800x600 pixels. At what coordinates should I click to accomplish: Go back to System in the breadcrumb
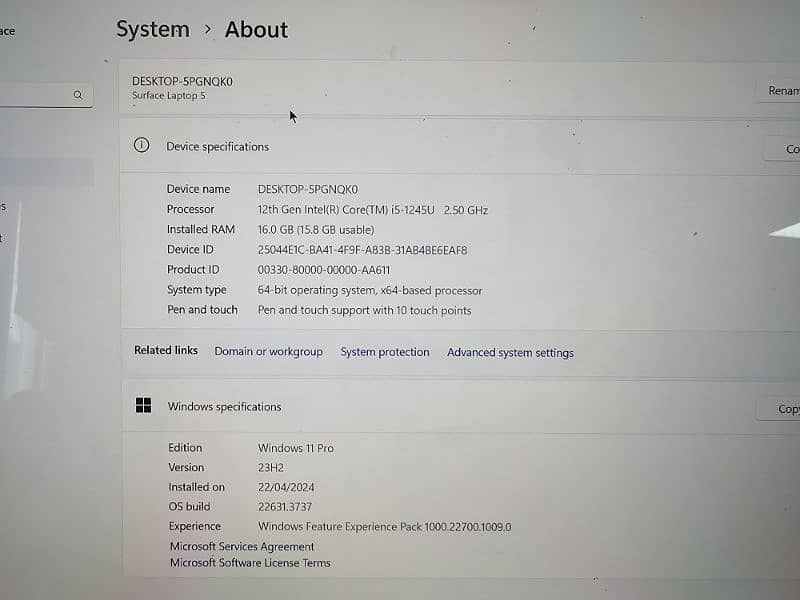(x=152, y=30)
